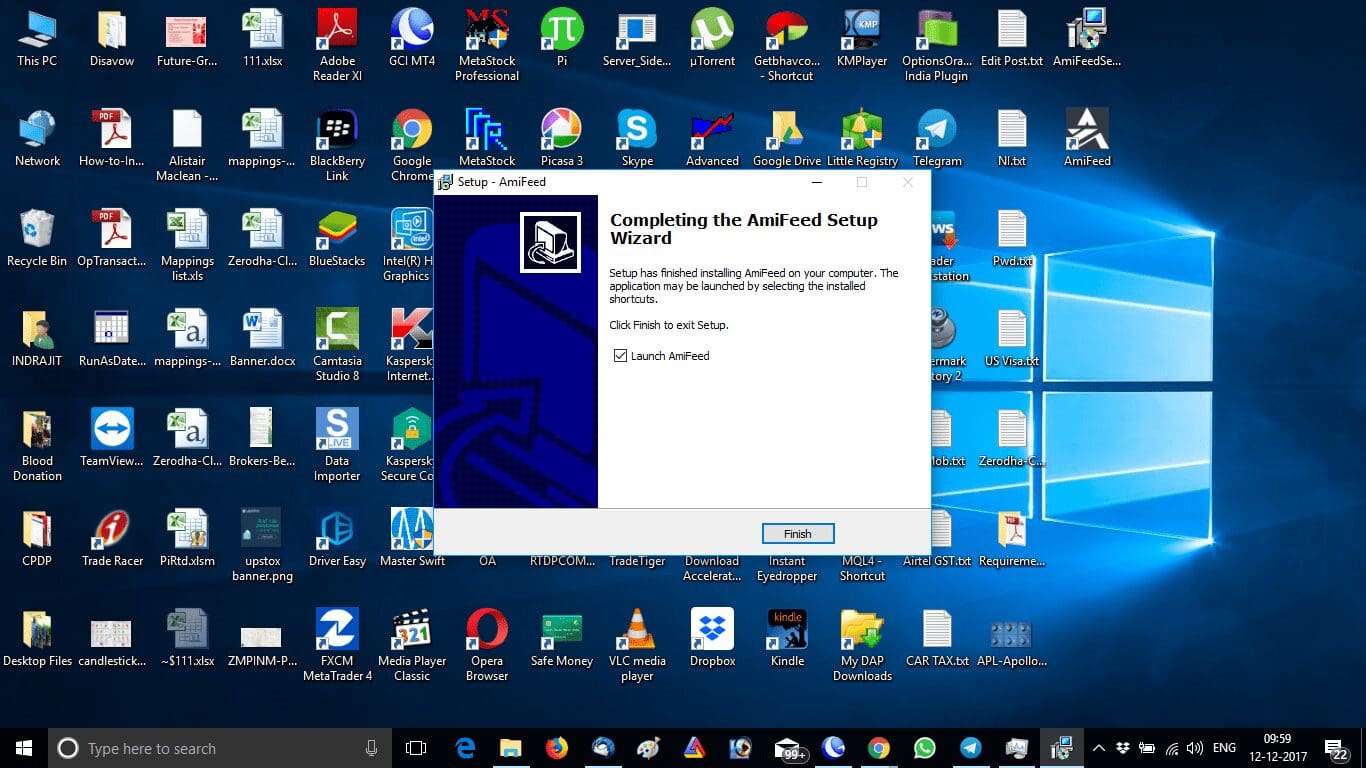
Task: Click the Cortana microphone icon
Action: tap(371, 748)
